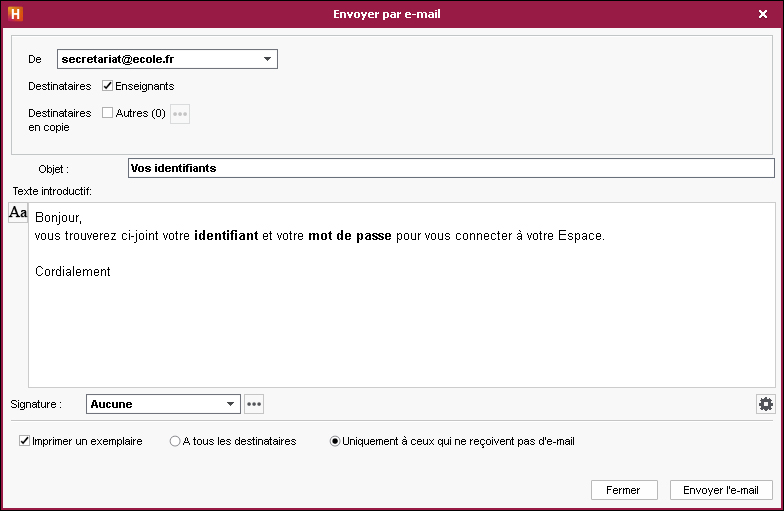The image size is (784, 511).
Task: Open the Aa text formatting icon
Action: click(18, 212)
